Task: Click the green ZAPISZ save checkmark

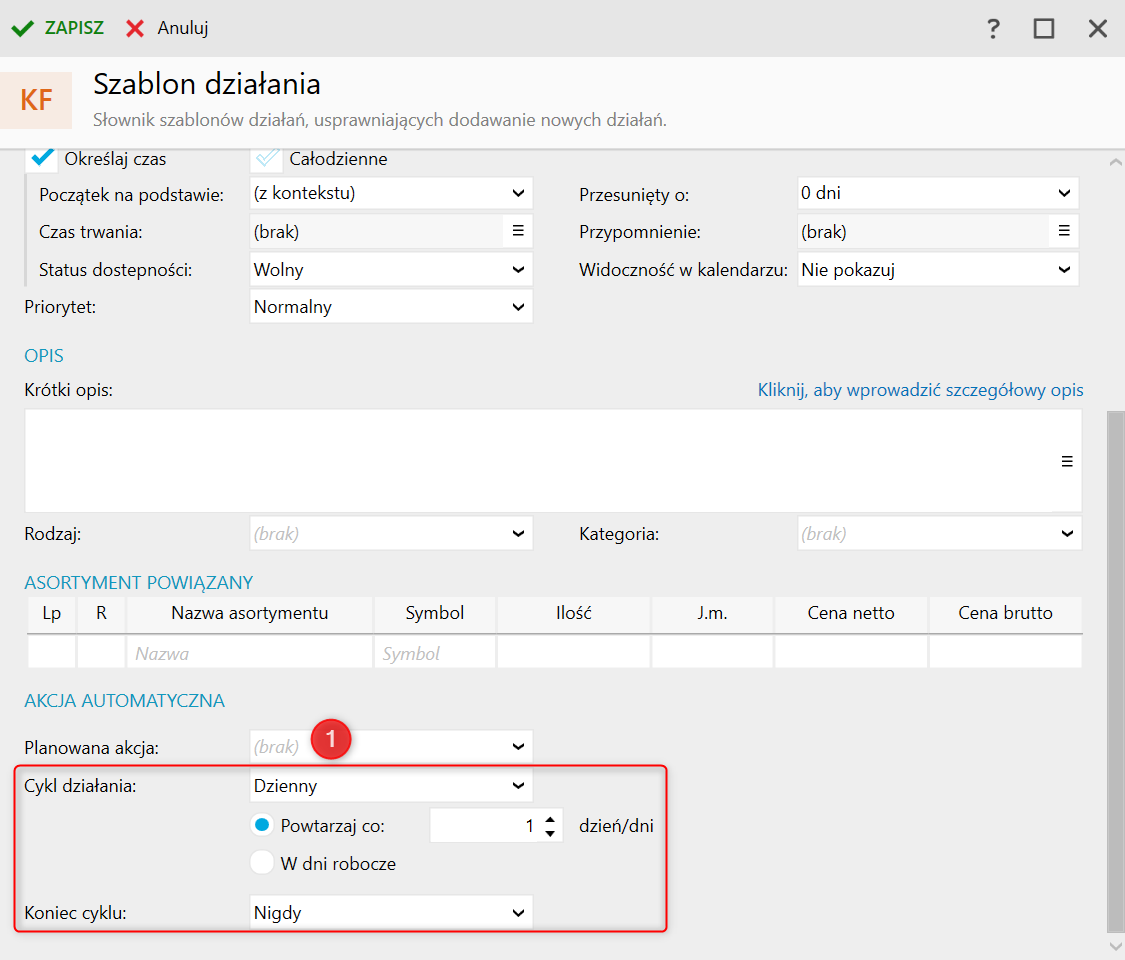Action: coord(21,28)
